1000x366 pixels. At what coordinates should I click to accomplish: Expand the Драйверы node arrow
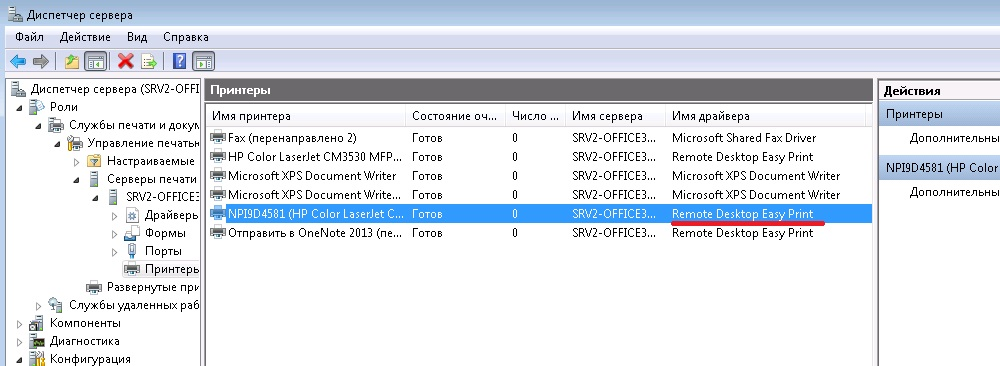(115, 215)
